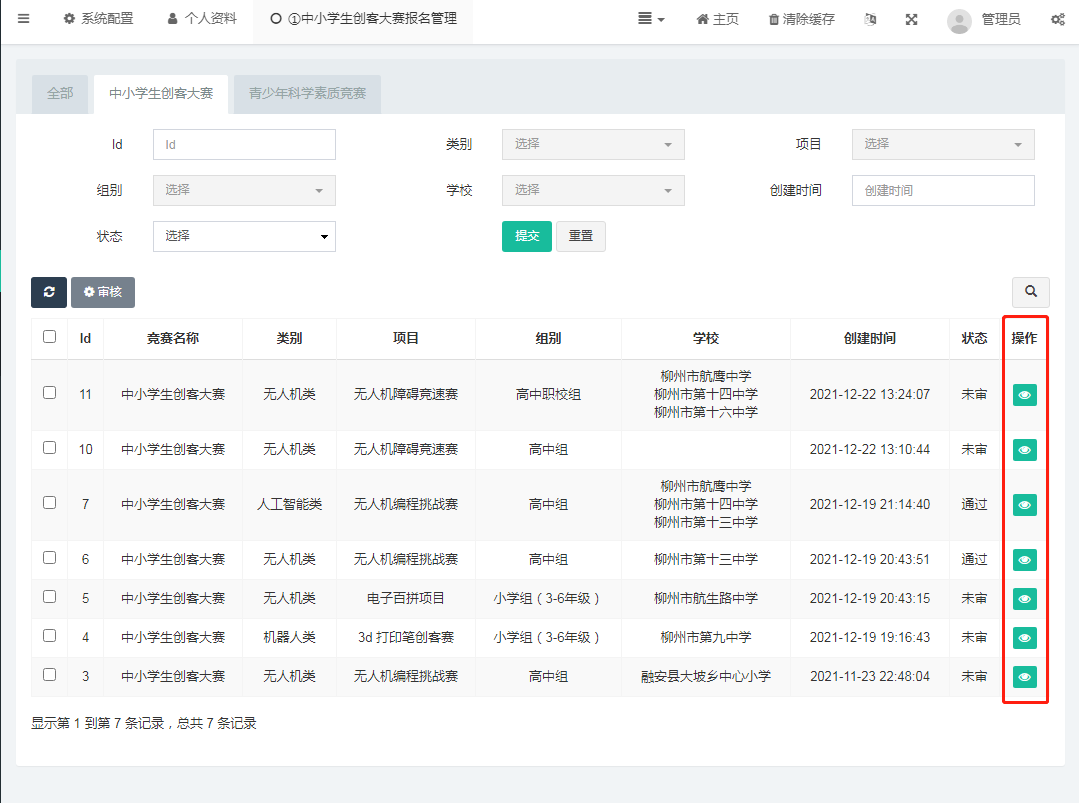Select the 全部 tab
The width and height of the screenshot is (1079, 803).
(x=60, y=94)
